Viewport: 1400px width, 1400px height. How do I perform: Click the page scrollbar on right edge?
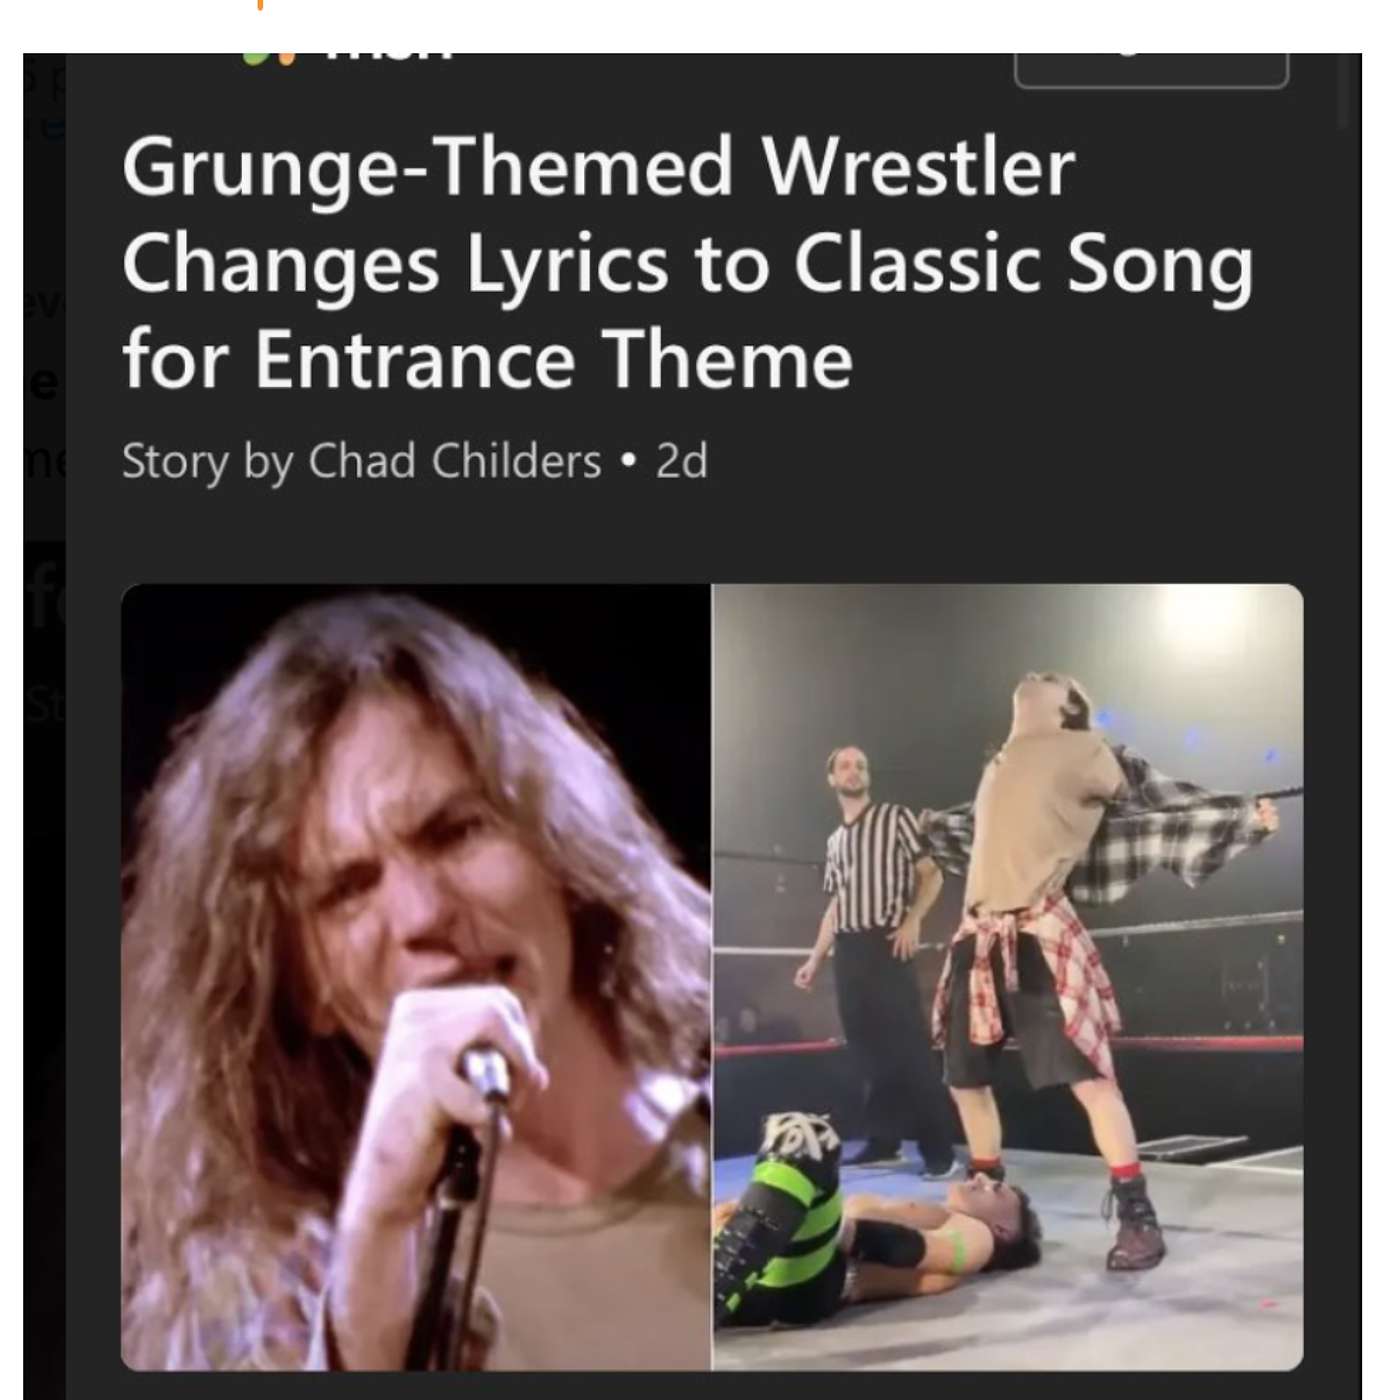(x=1344, y=90)
